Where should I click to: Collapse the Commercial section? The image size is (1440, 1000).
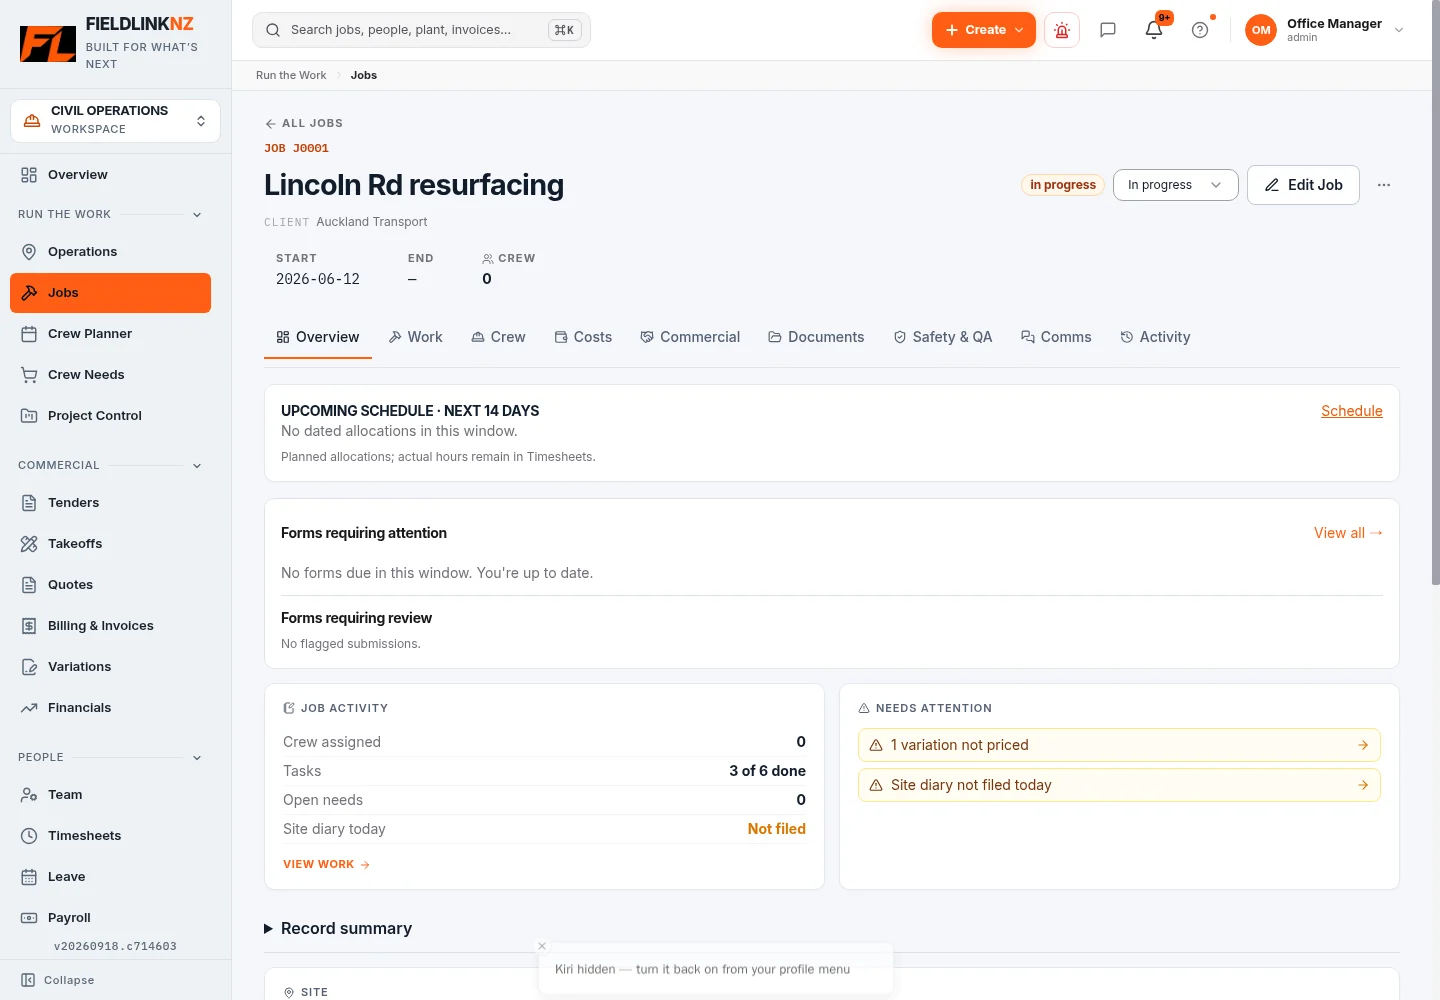click(197, 465)
